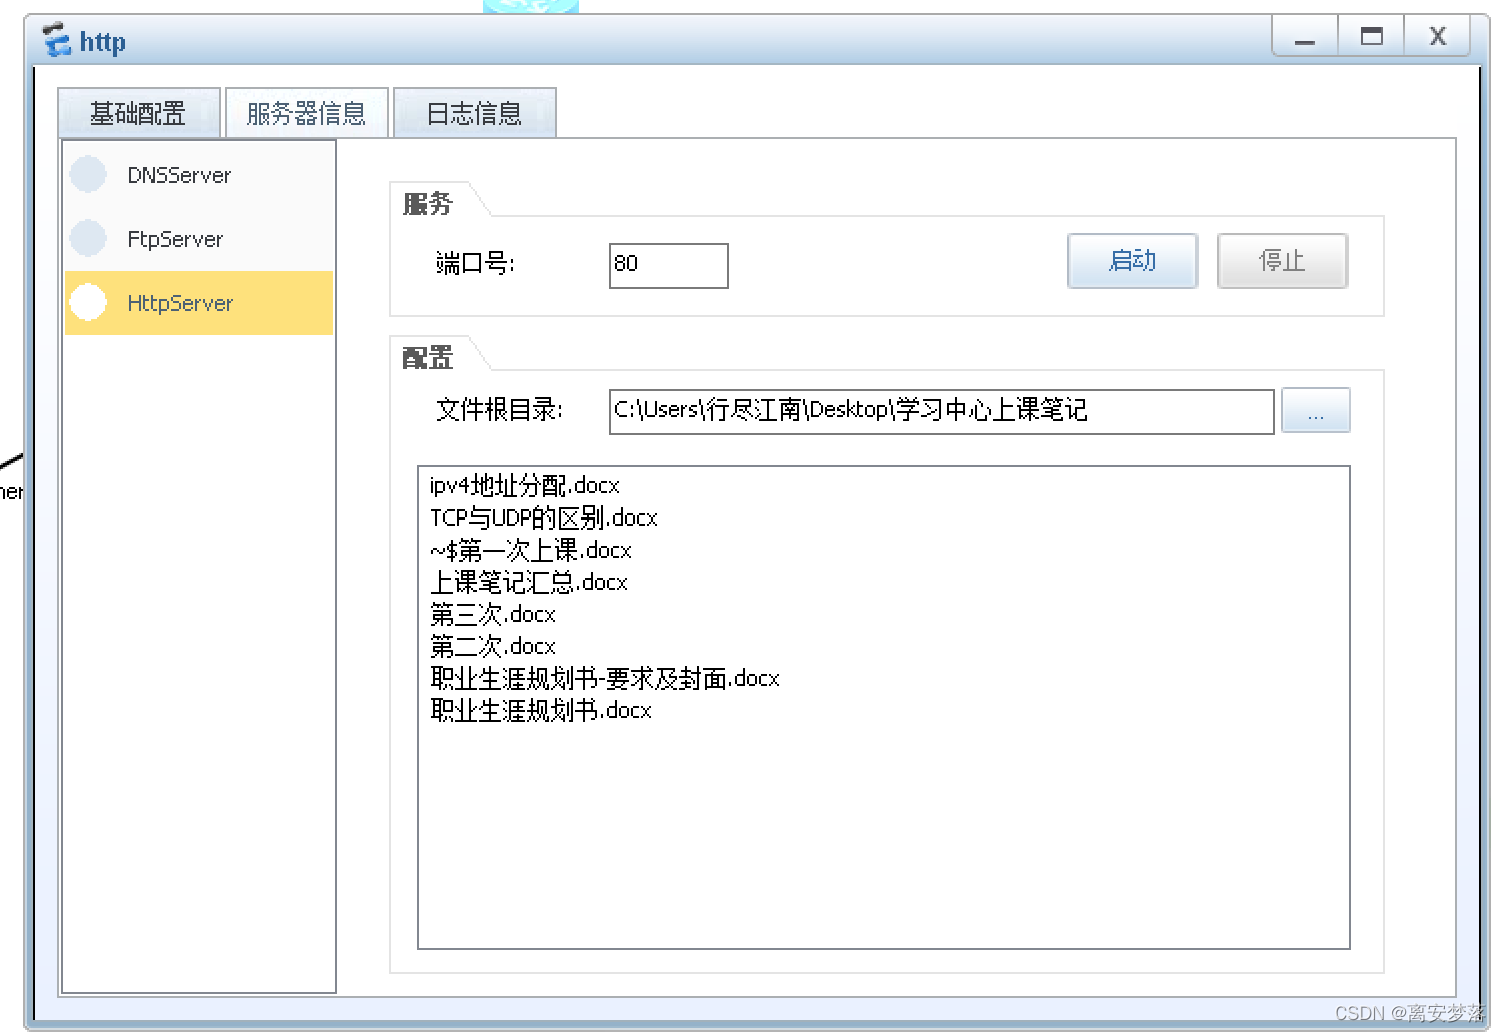Focus the 文件根目录 path field

point(942,412)
